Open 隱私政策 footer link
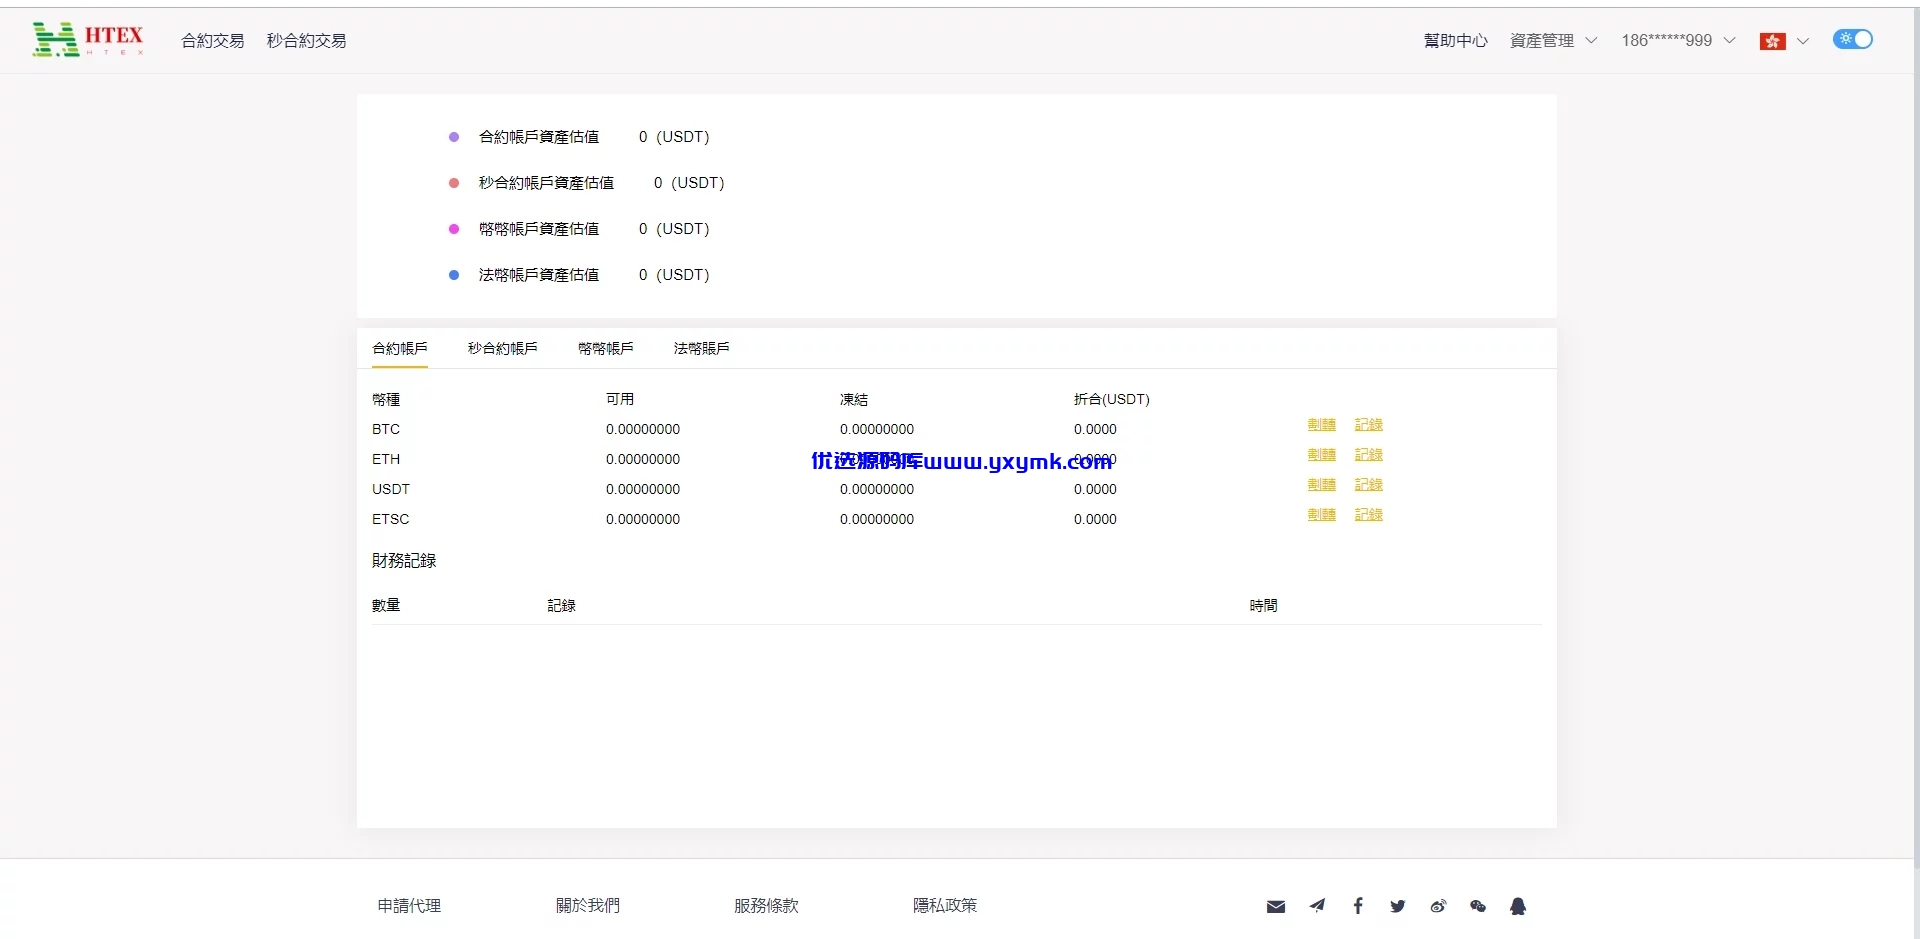 945,905
